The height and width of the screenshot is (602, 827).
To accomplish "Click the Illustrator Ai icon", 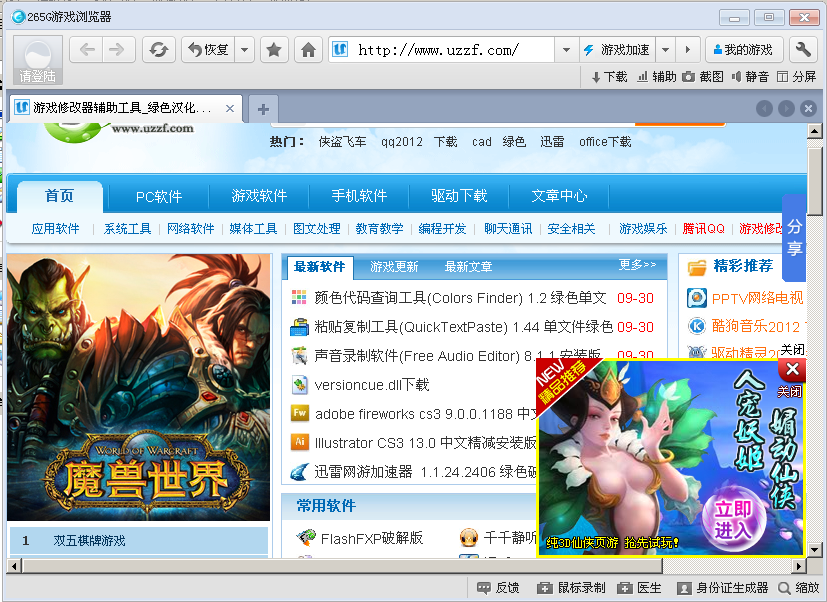I will [300, 442].
